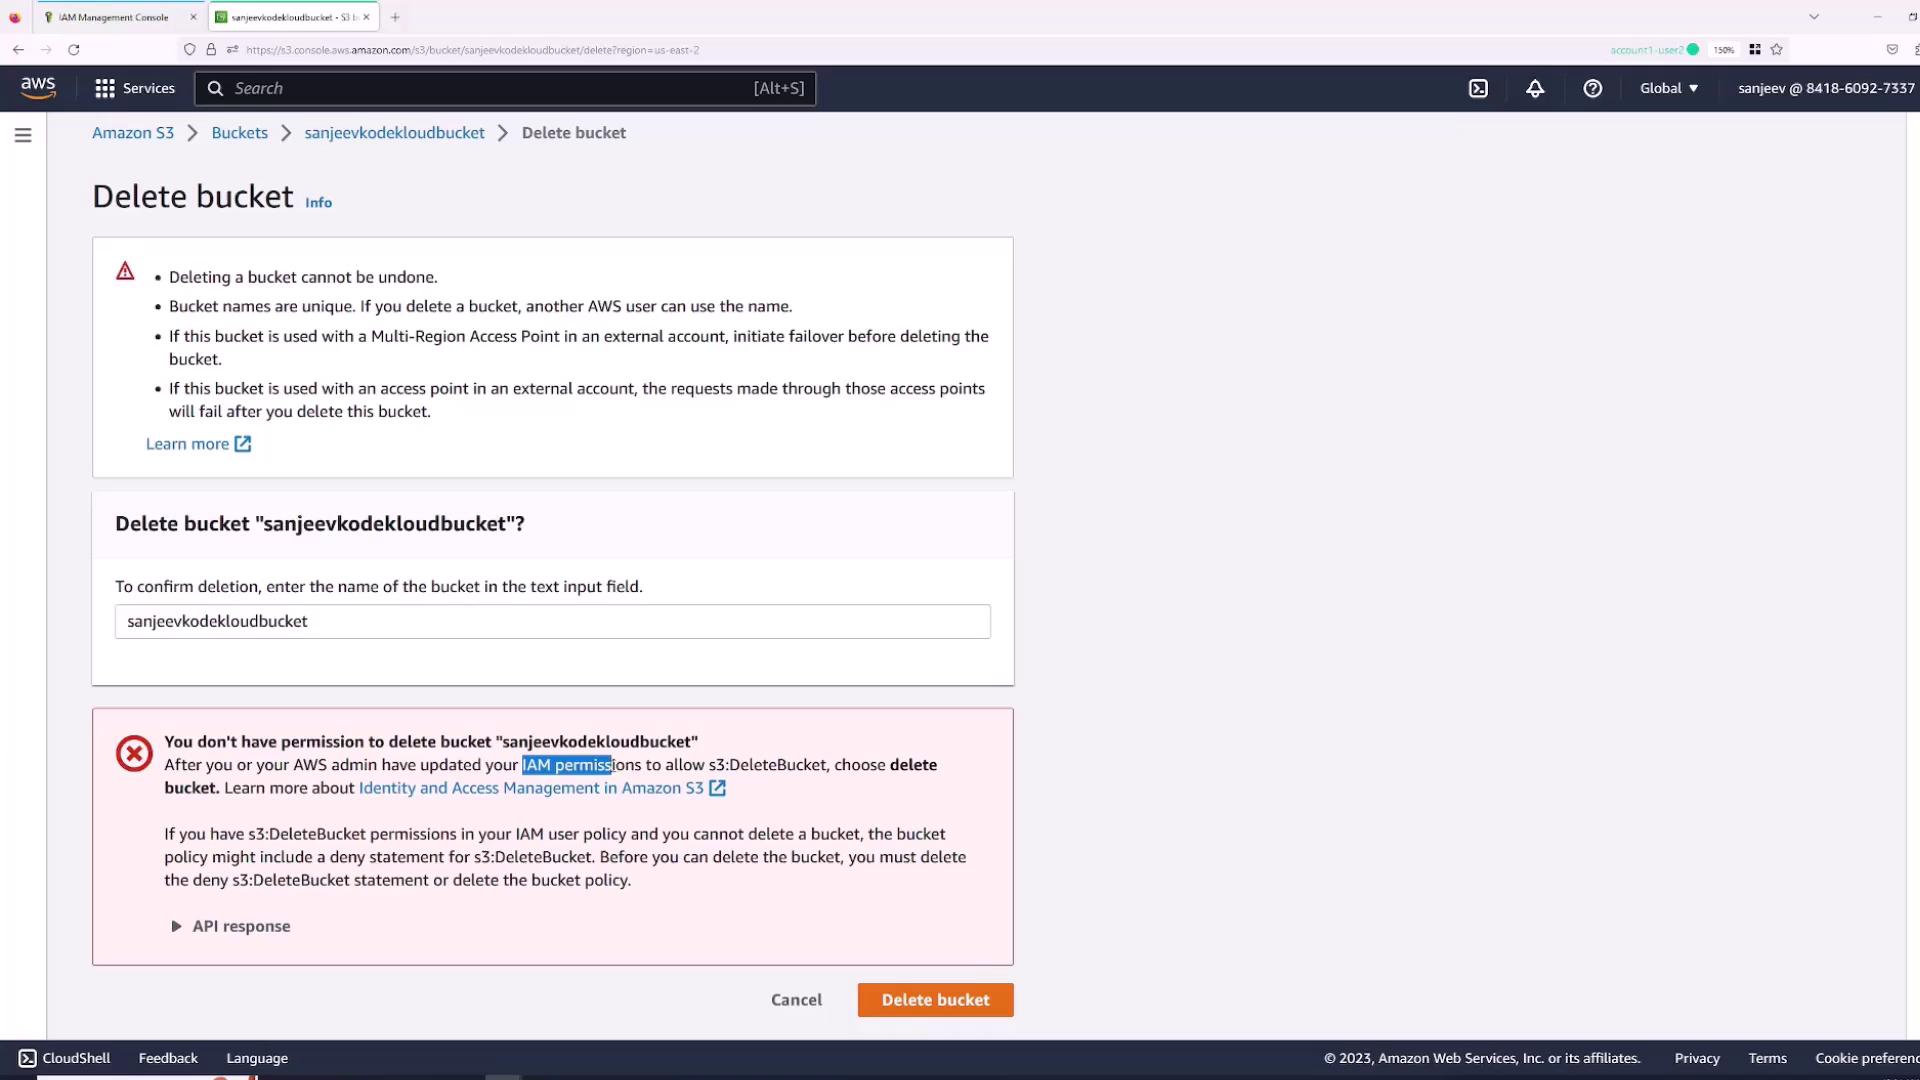Open Identity and Access Management in Amazon S3 link

click(x=531, y=788)
